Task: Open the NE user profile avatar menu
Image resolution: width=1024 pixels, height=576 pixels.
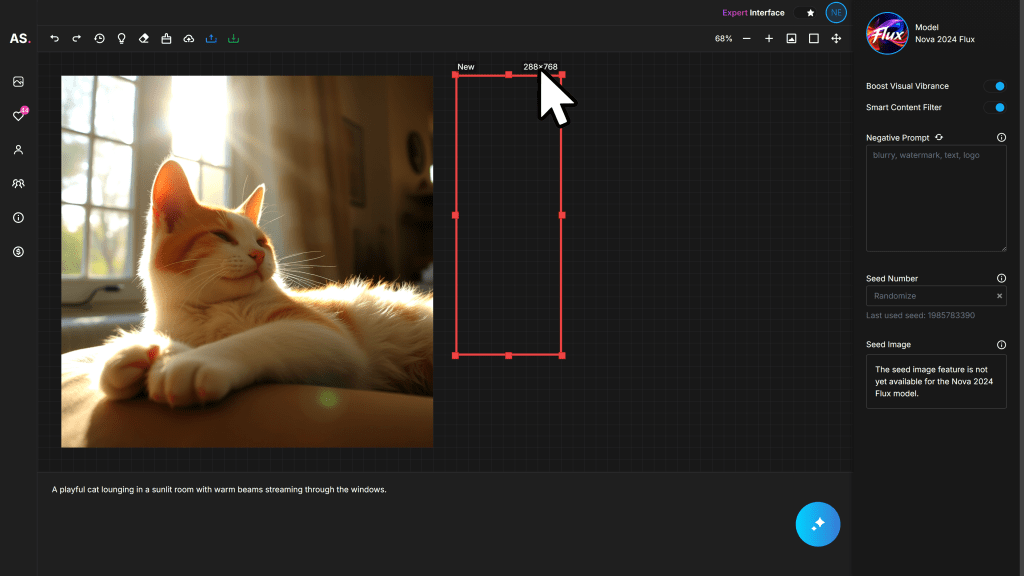Action: click(x=836, y=13)
